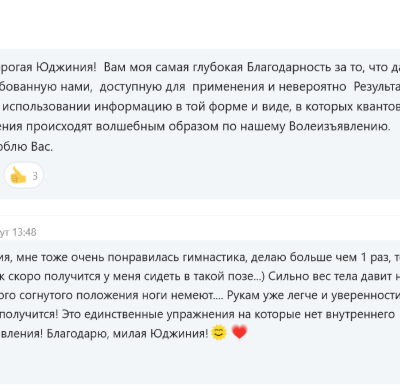Viewport: 400px width, 391px height.
Task: Click the word "Юджиния!" in the first message
Action: tap(66, 67)
